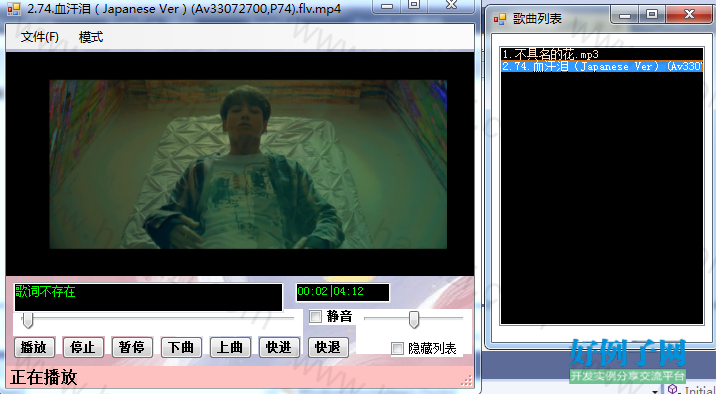
Task: Click the 暂停 button
Action: 132,347
